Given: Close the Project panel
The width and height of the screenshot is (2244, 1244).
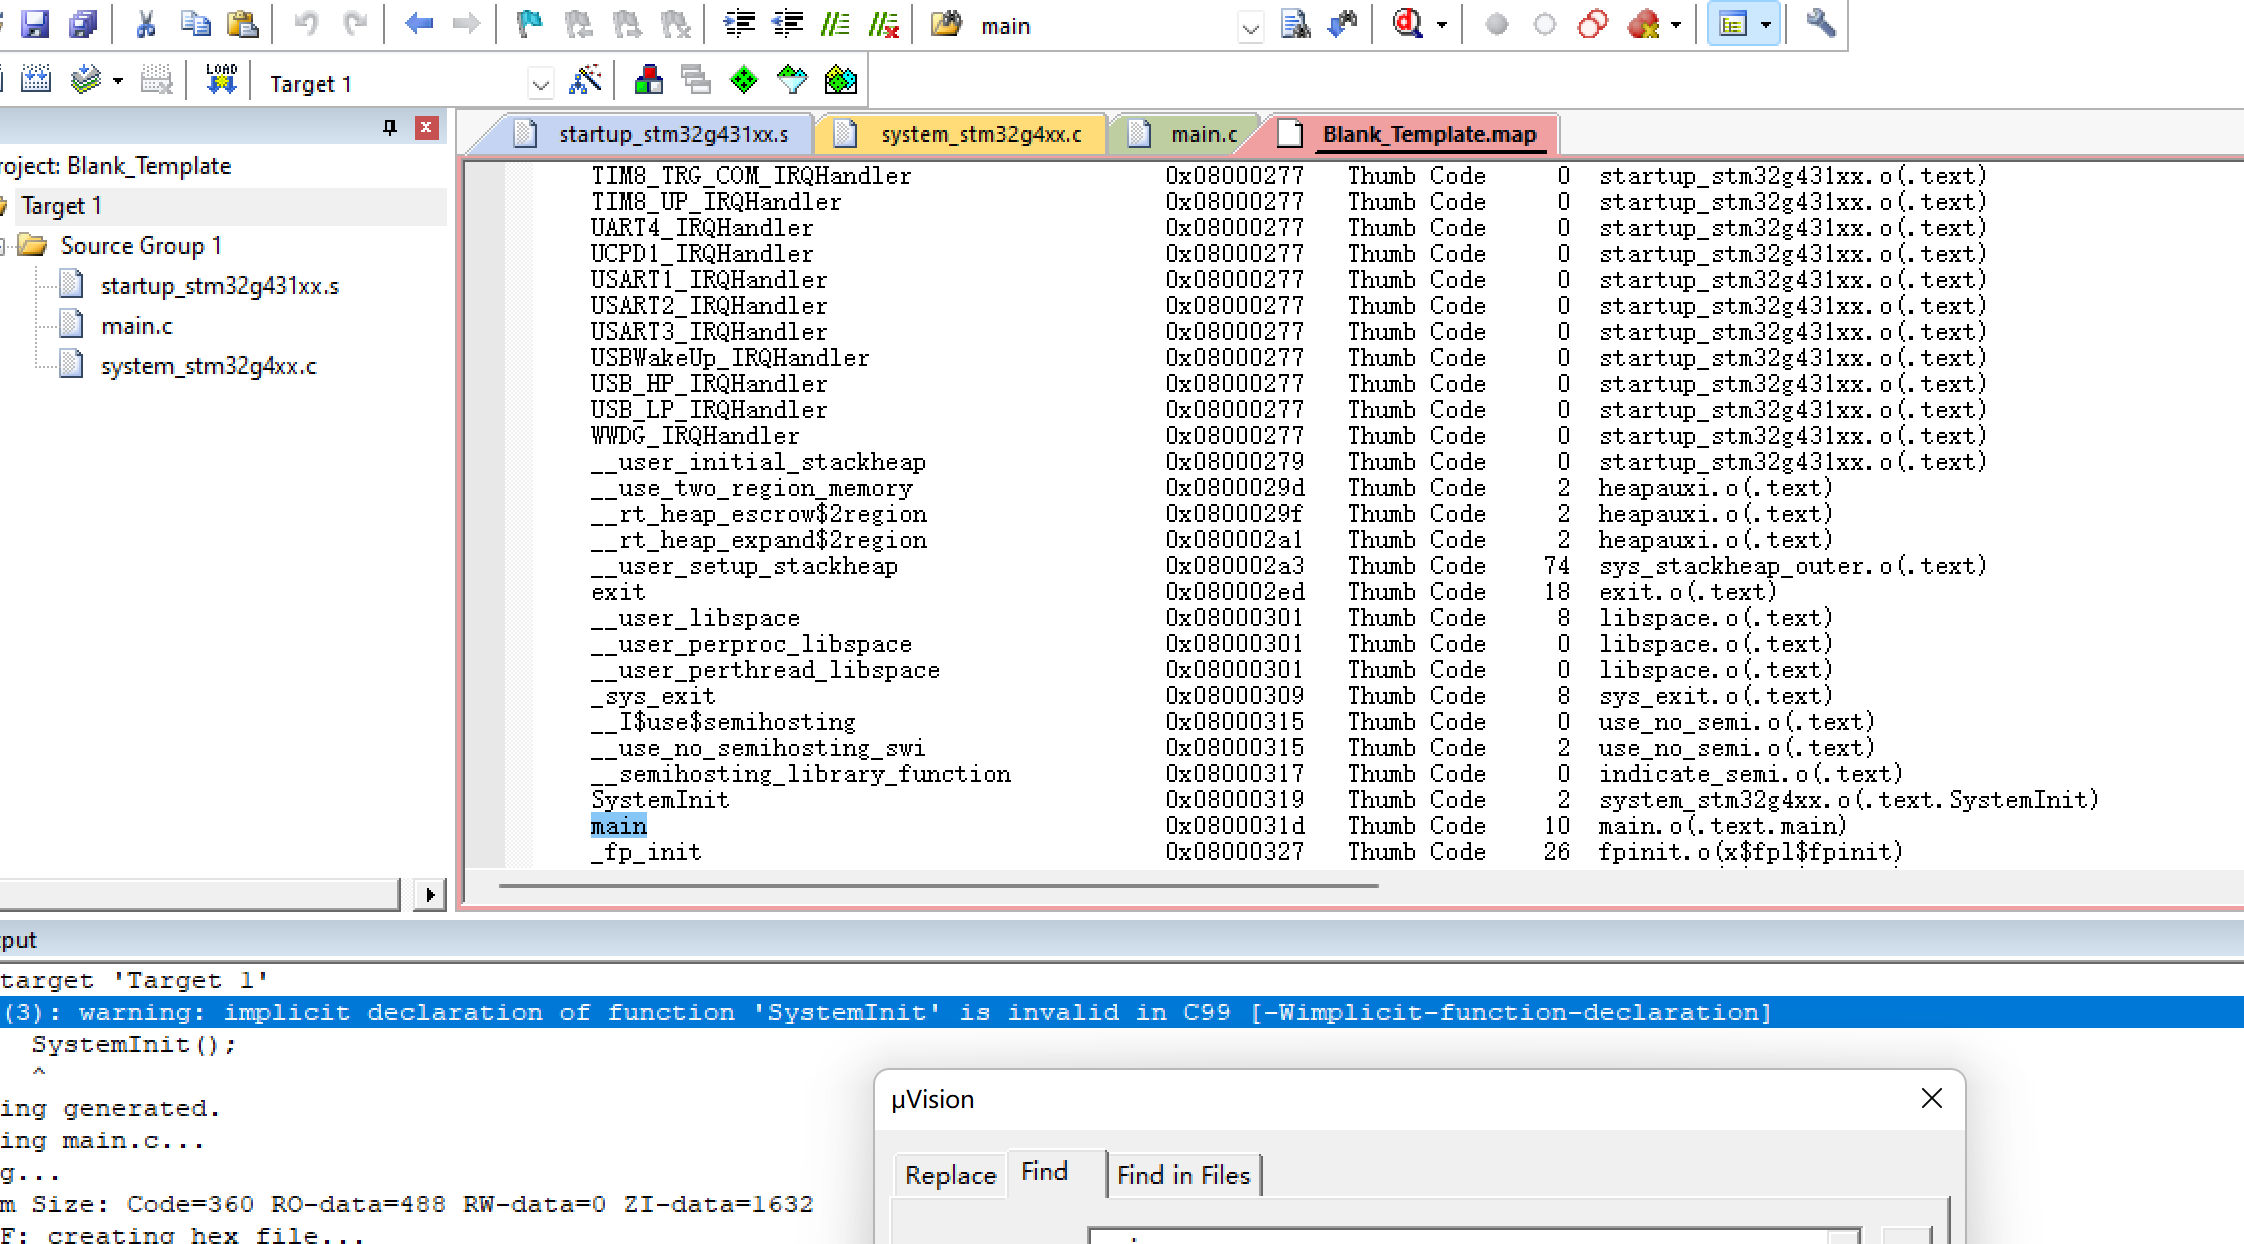Looking at the screenshot, I should 427,127.
